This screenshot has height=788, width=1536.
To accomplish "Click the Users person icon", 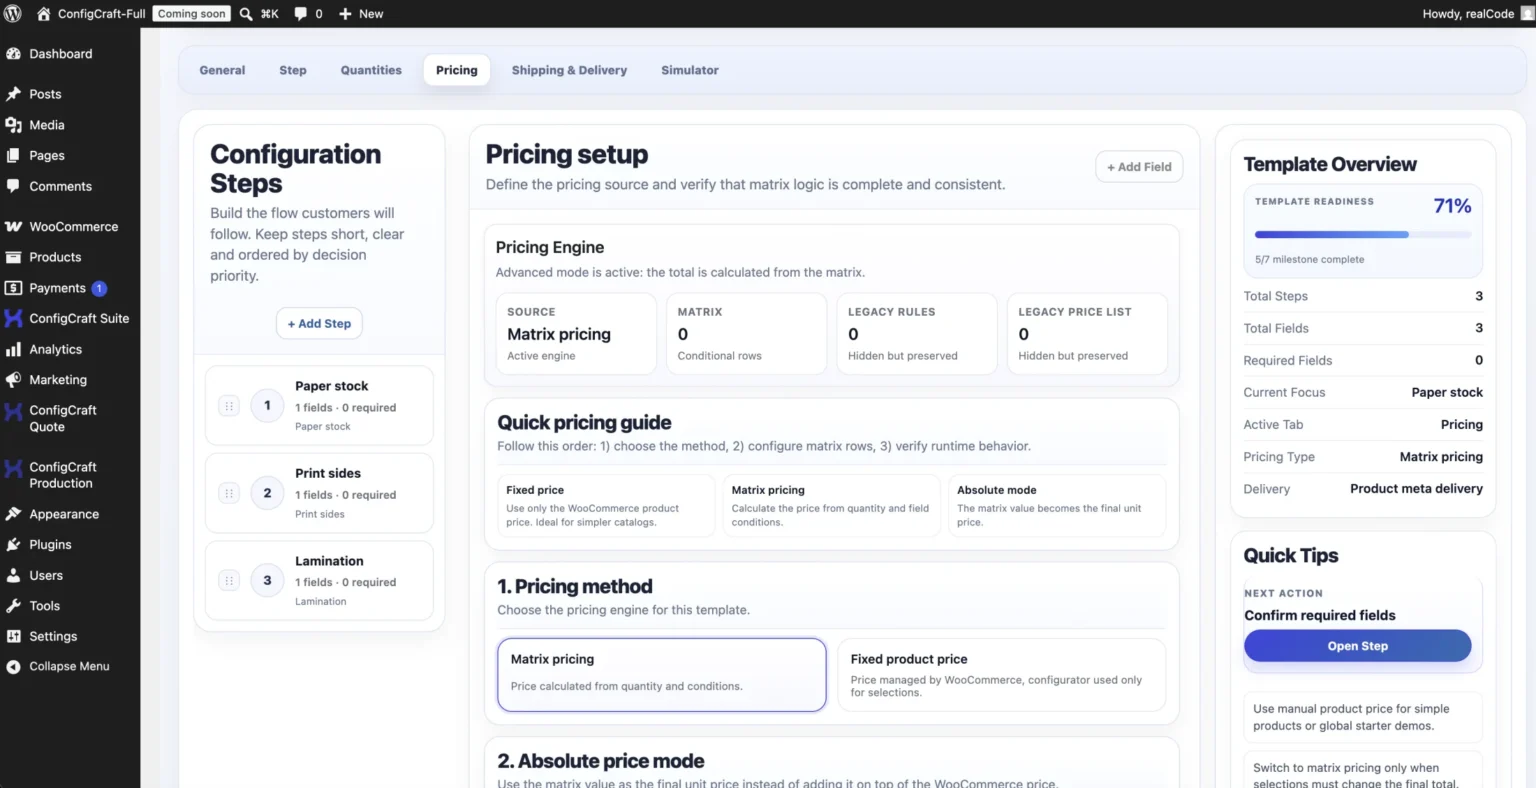I will tap(13, 576).
